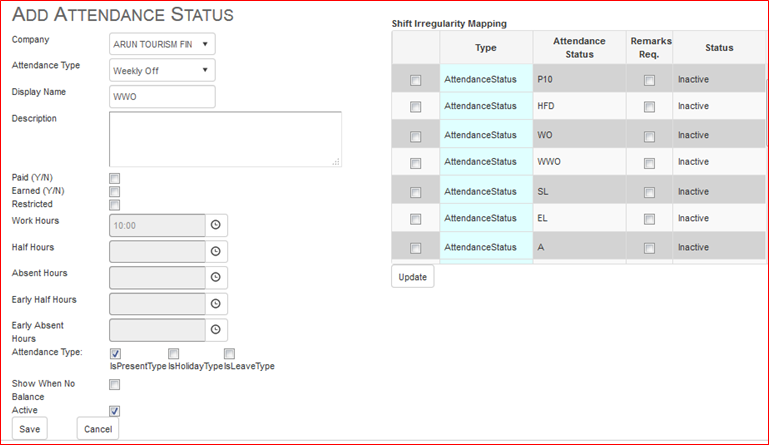This screenshot has height=445, width=769.
Task: Open the Early Absent Hours clock picker
Action: point(216,330)
